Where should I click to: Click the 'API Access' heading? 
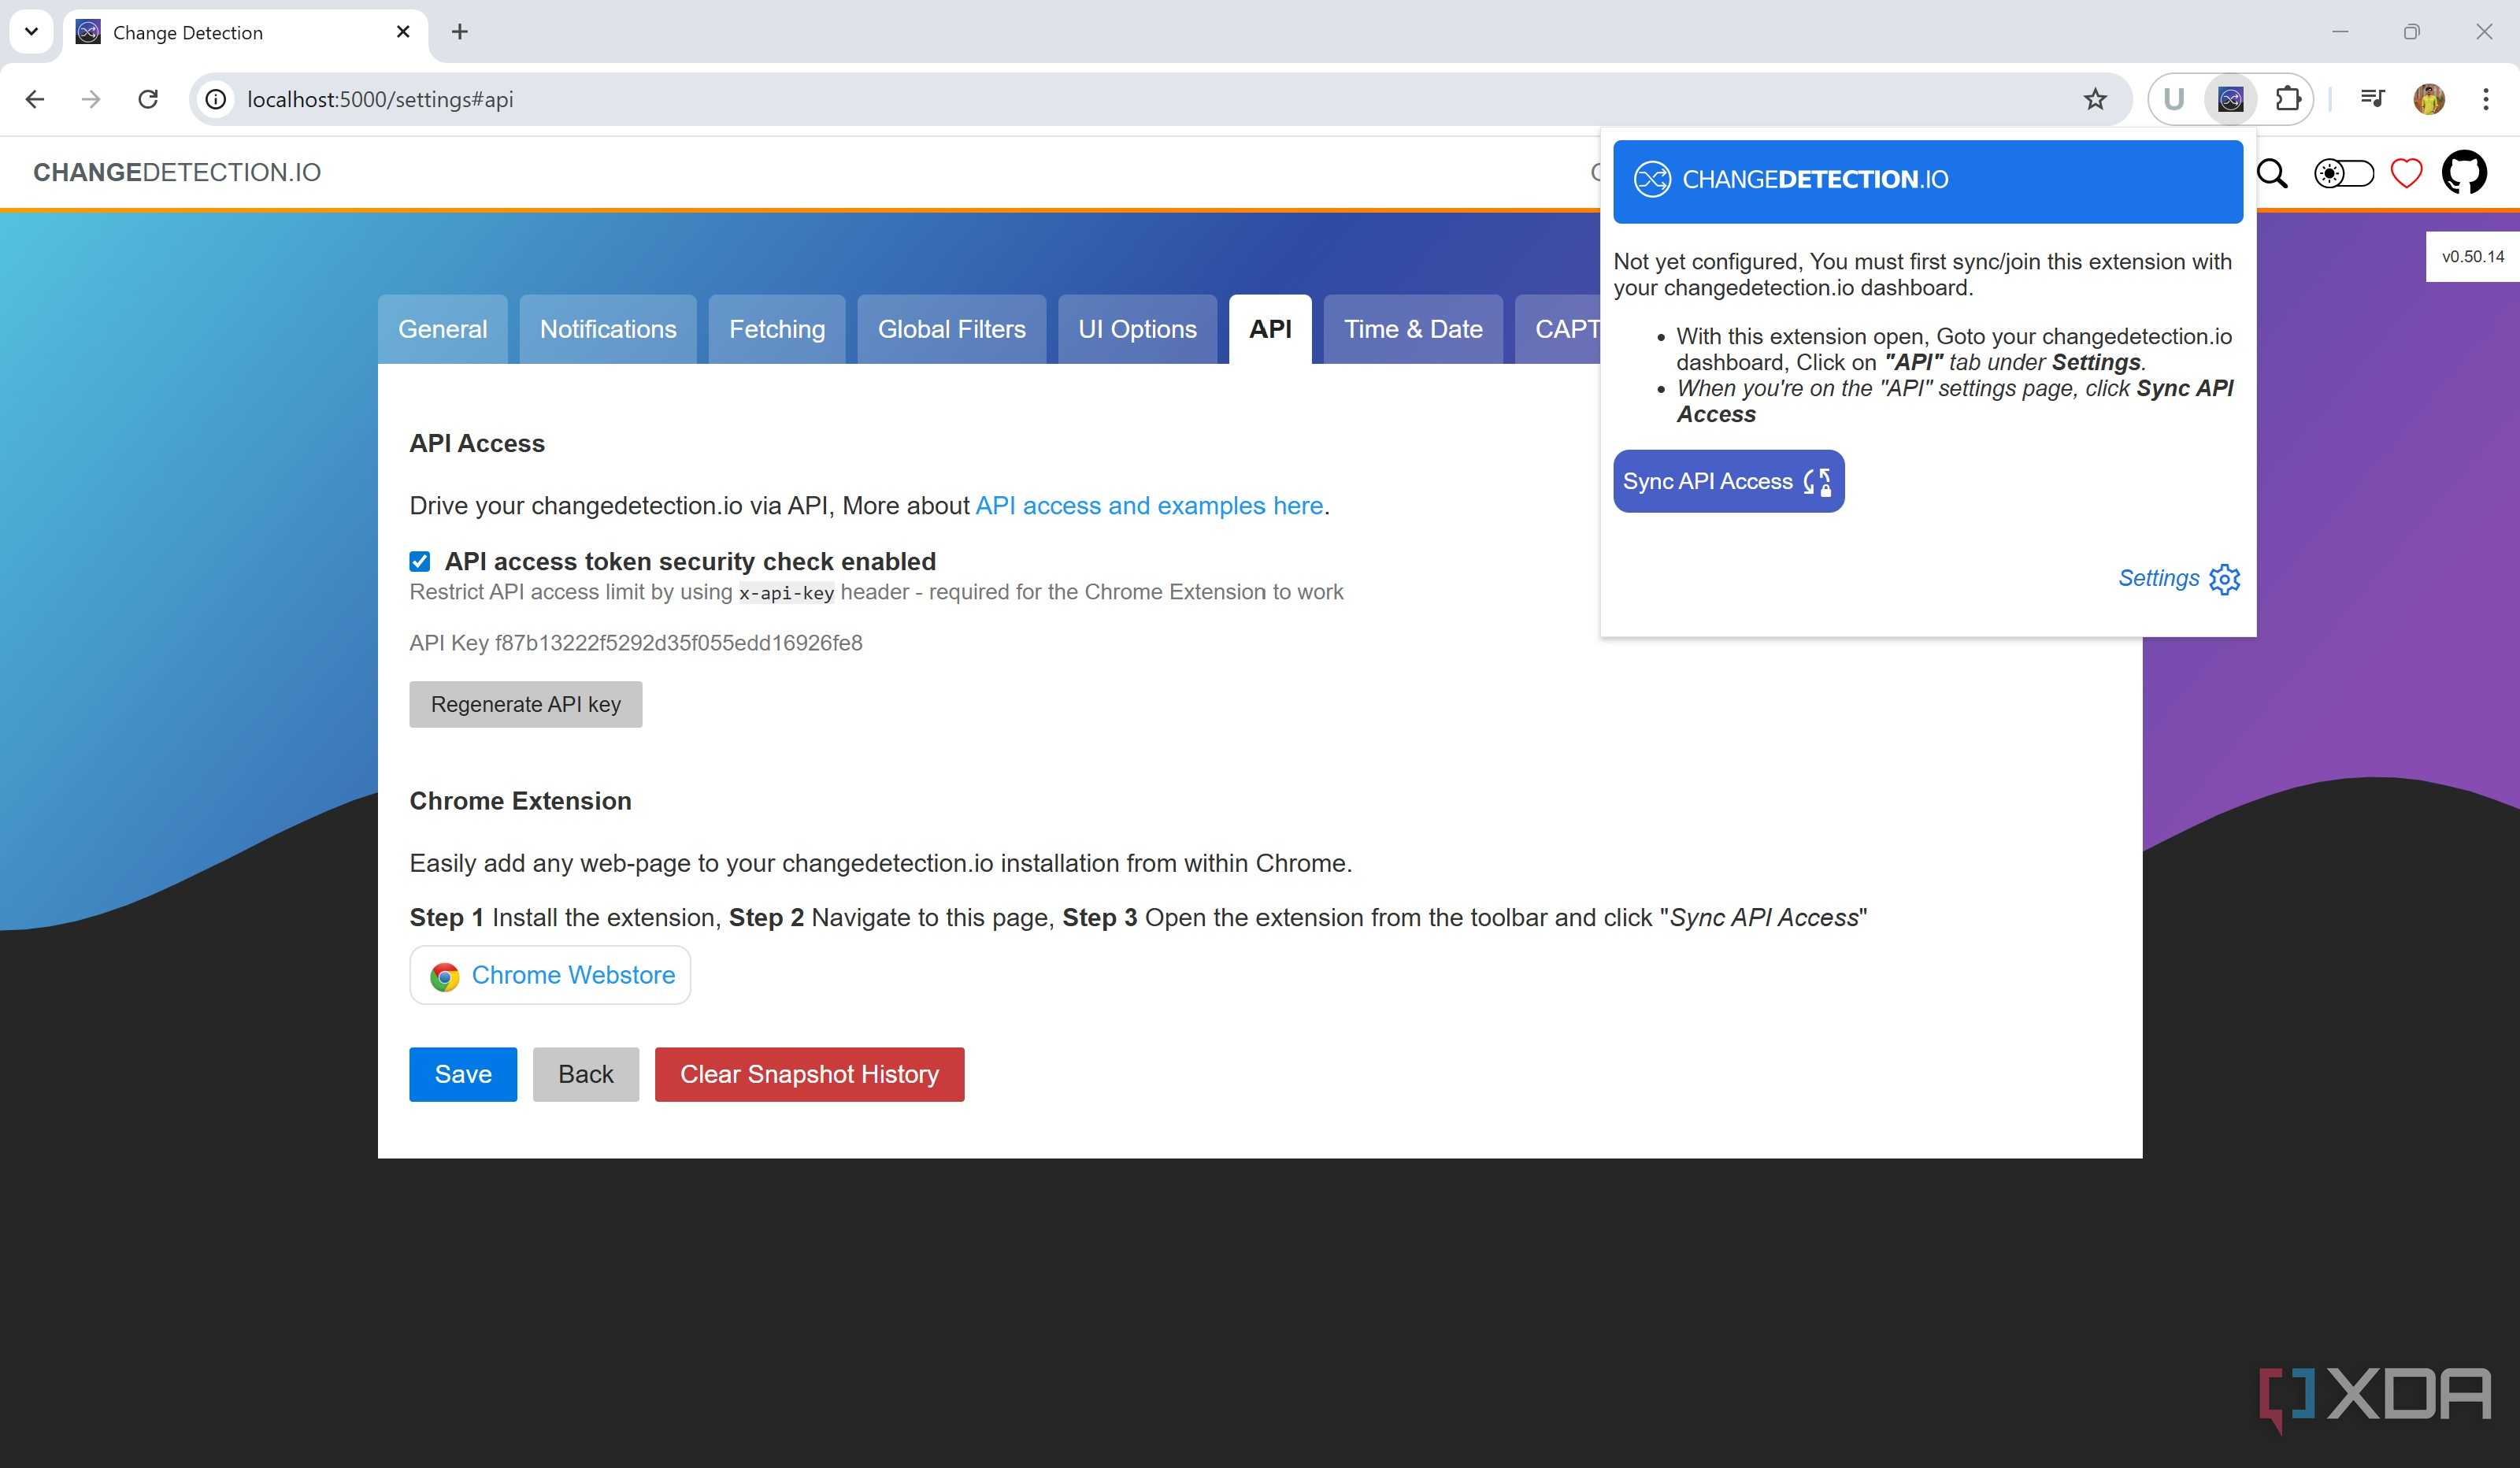tap(477, 443)
